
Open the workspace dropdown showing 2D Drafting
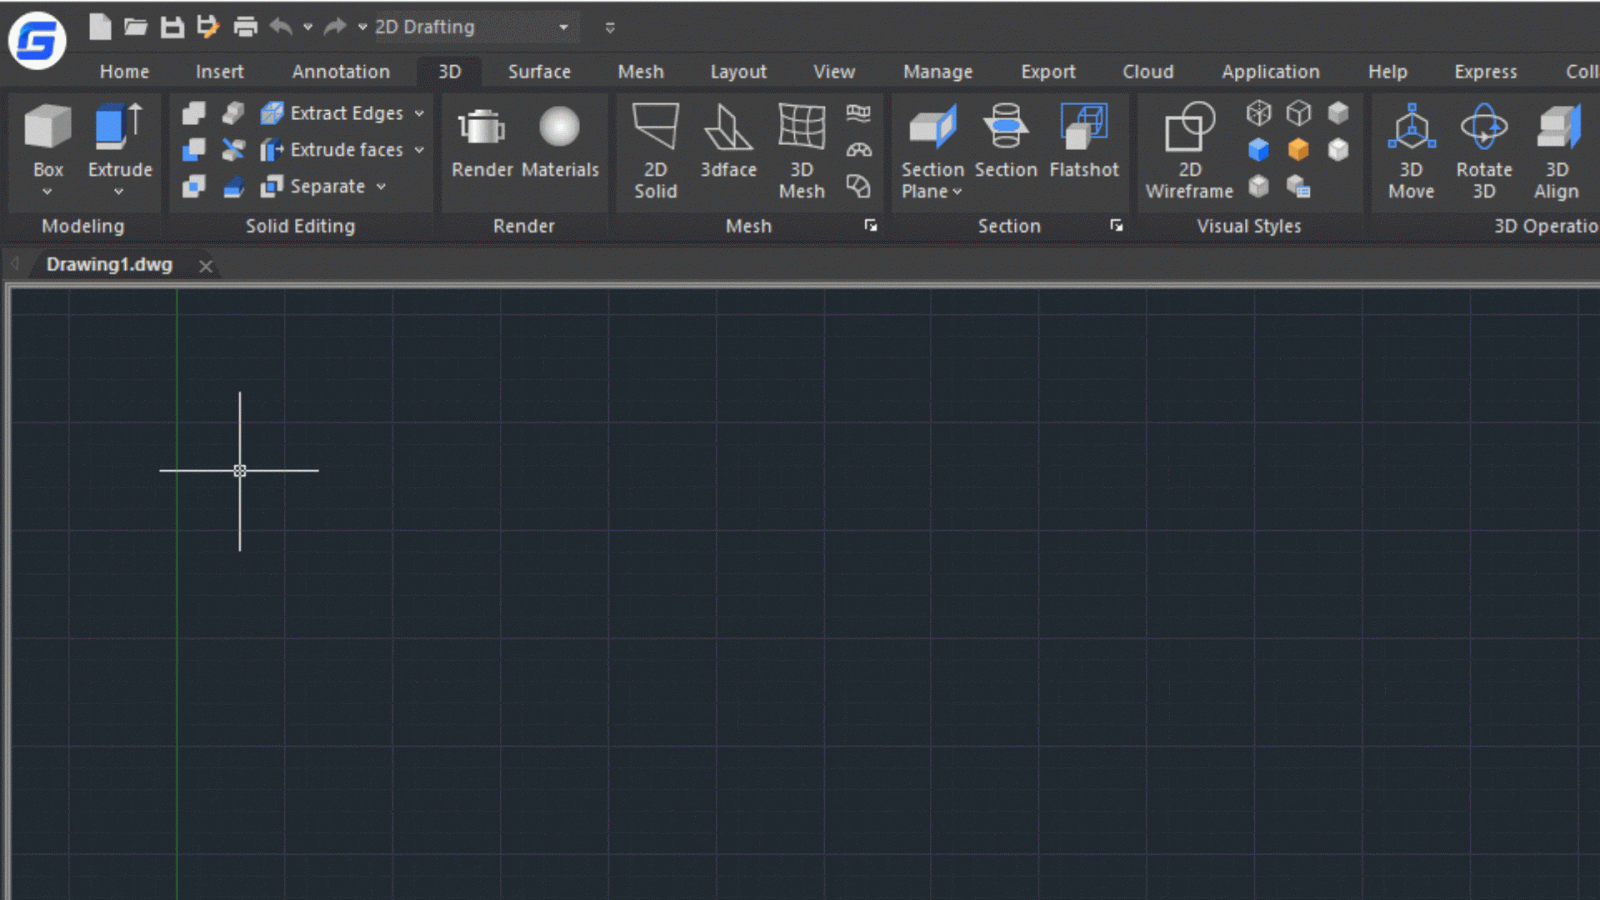[563, 27]
